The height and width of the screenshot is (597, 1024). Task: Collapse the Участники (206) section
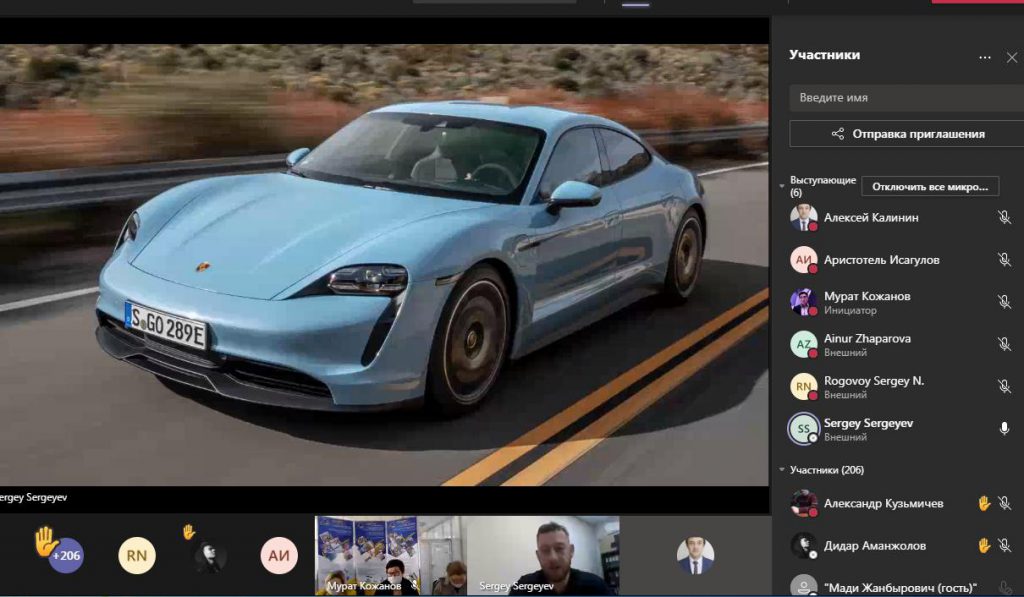coord(782,470)
